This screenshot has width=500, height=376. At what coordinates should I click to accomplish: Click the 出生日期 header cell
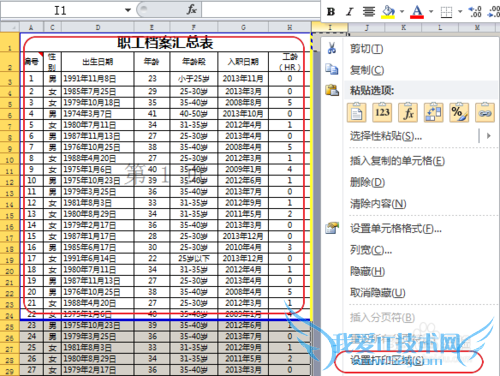(98, 62)
